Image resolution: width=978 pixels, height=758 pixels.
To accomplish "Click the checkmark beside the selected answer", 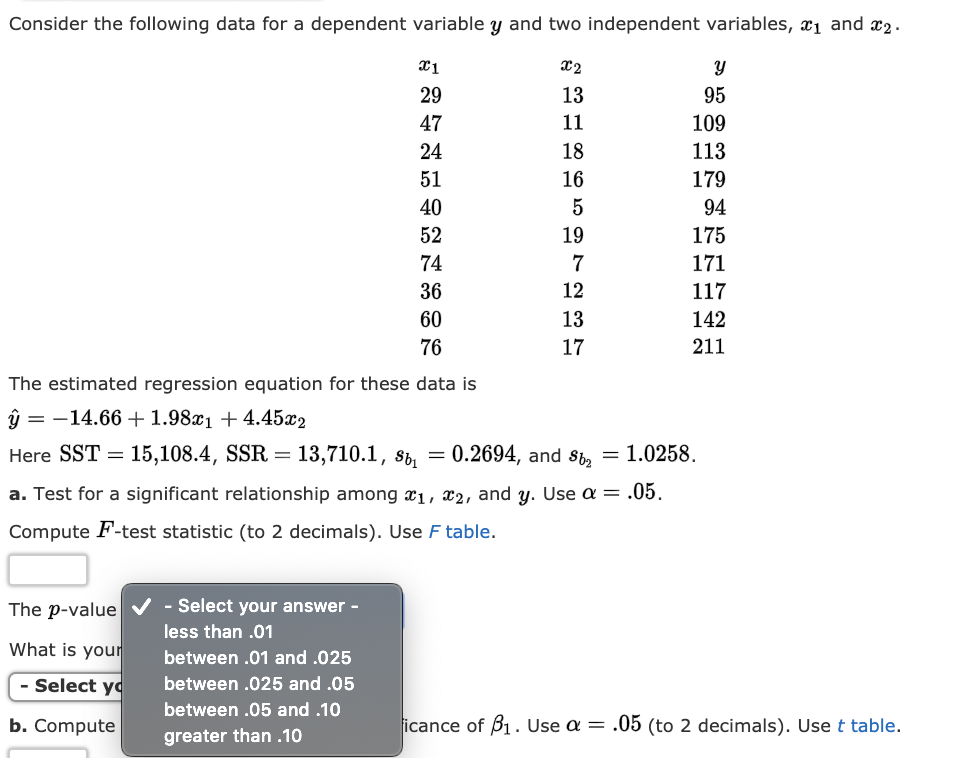I will coord(140,605).
